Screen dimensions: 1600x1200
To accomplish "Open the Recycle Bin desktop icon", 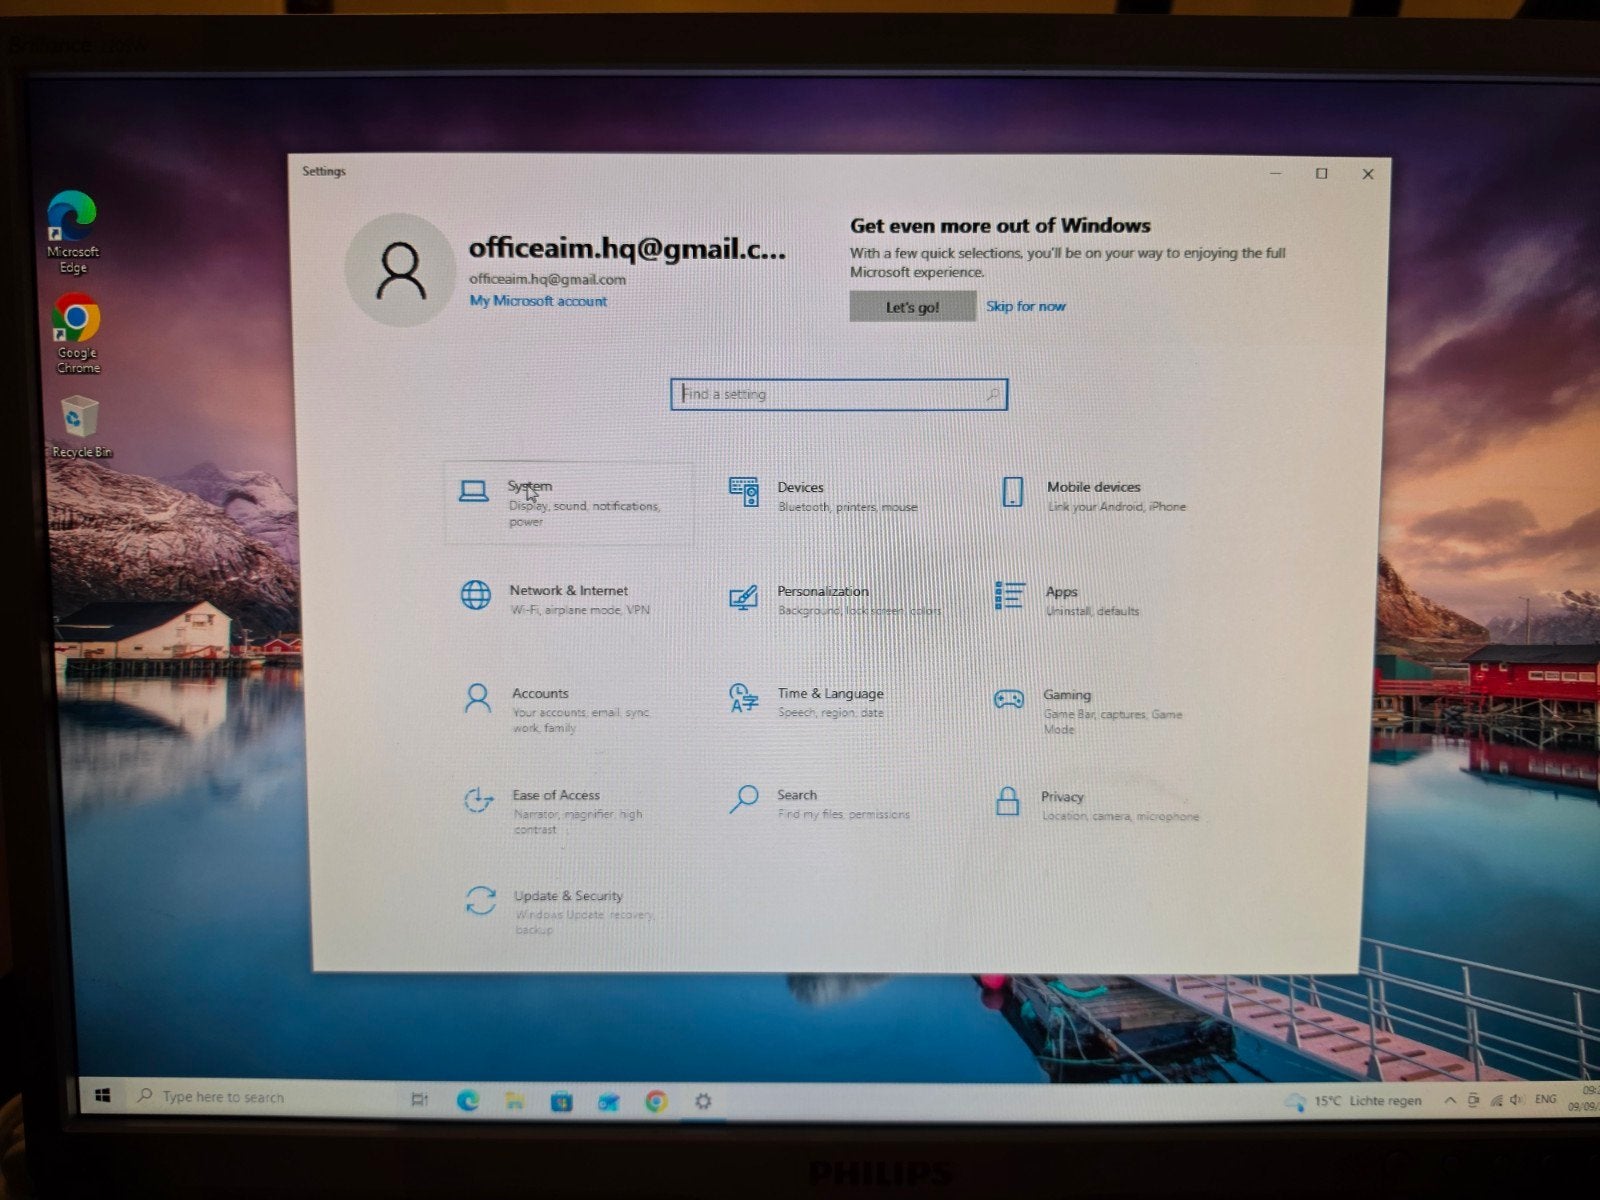I will tap(81, 426).
